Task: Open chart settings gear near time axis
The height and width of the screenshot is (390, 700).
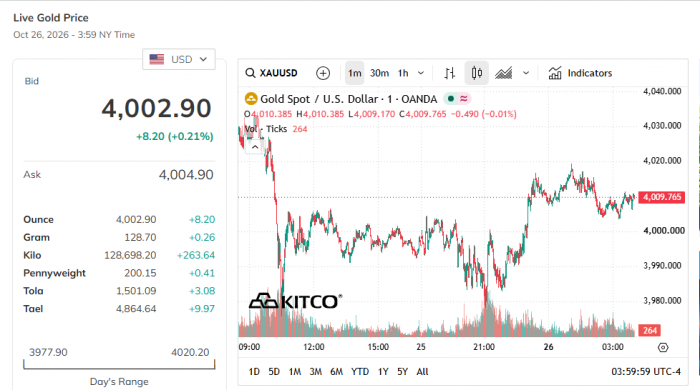Action: click(663, 347)
